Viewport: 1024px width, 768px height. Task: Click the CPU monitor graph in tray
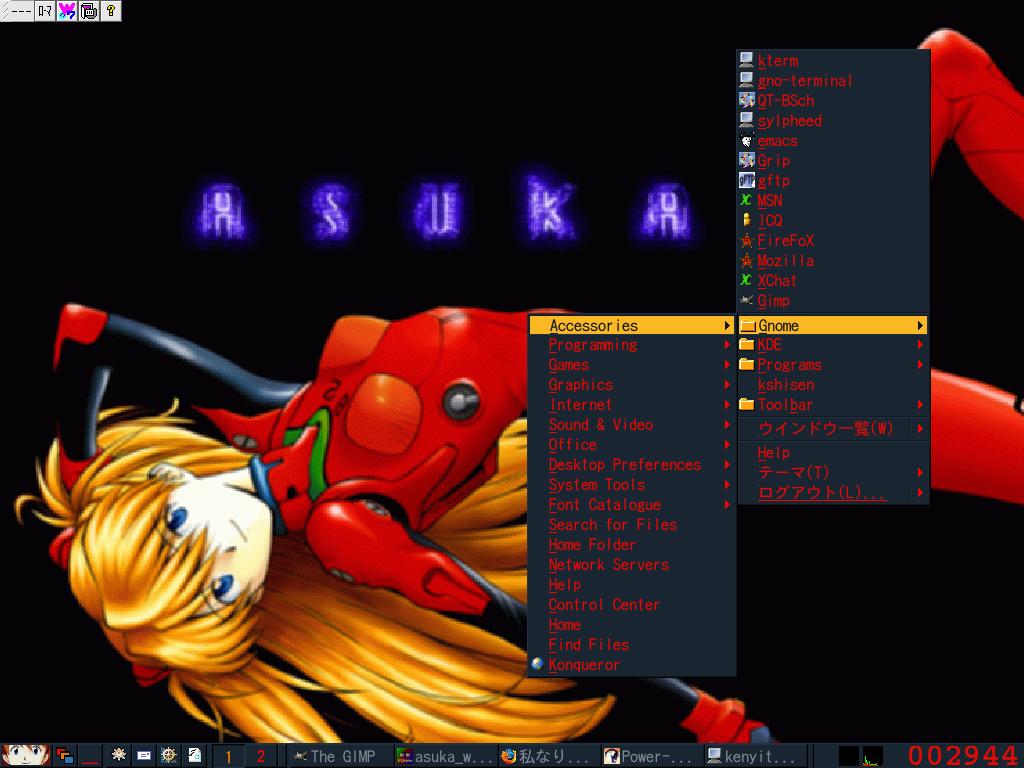(x=873, y=756)
